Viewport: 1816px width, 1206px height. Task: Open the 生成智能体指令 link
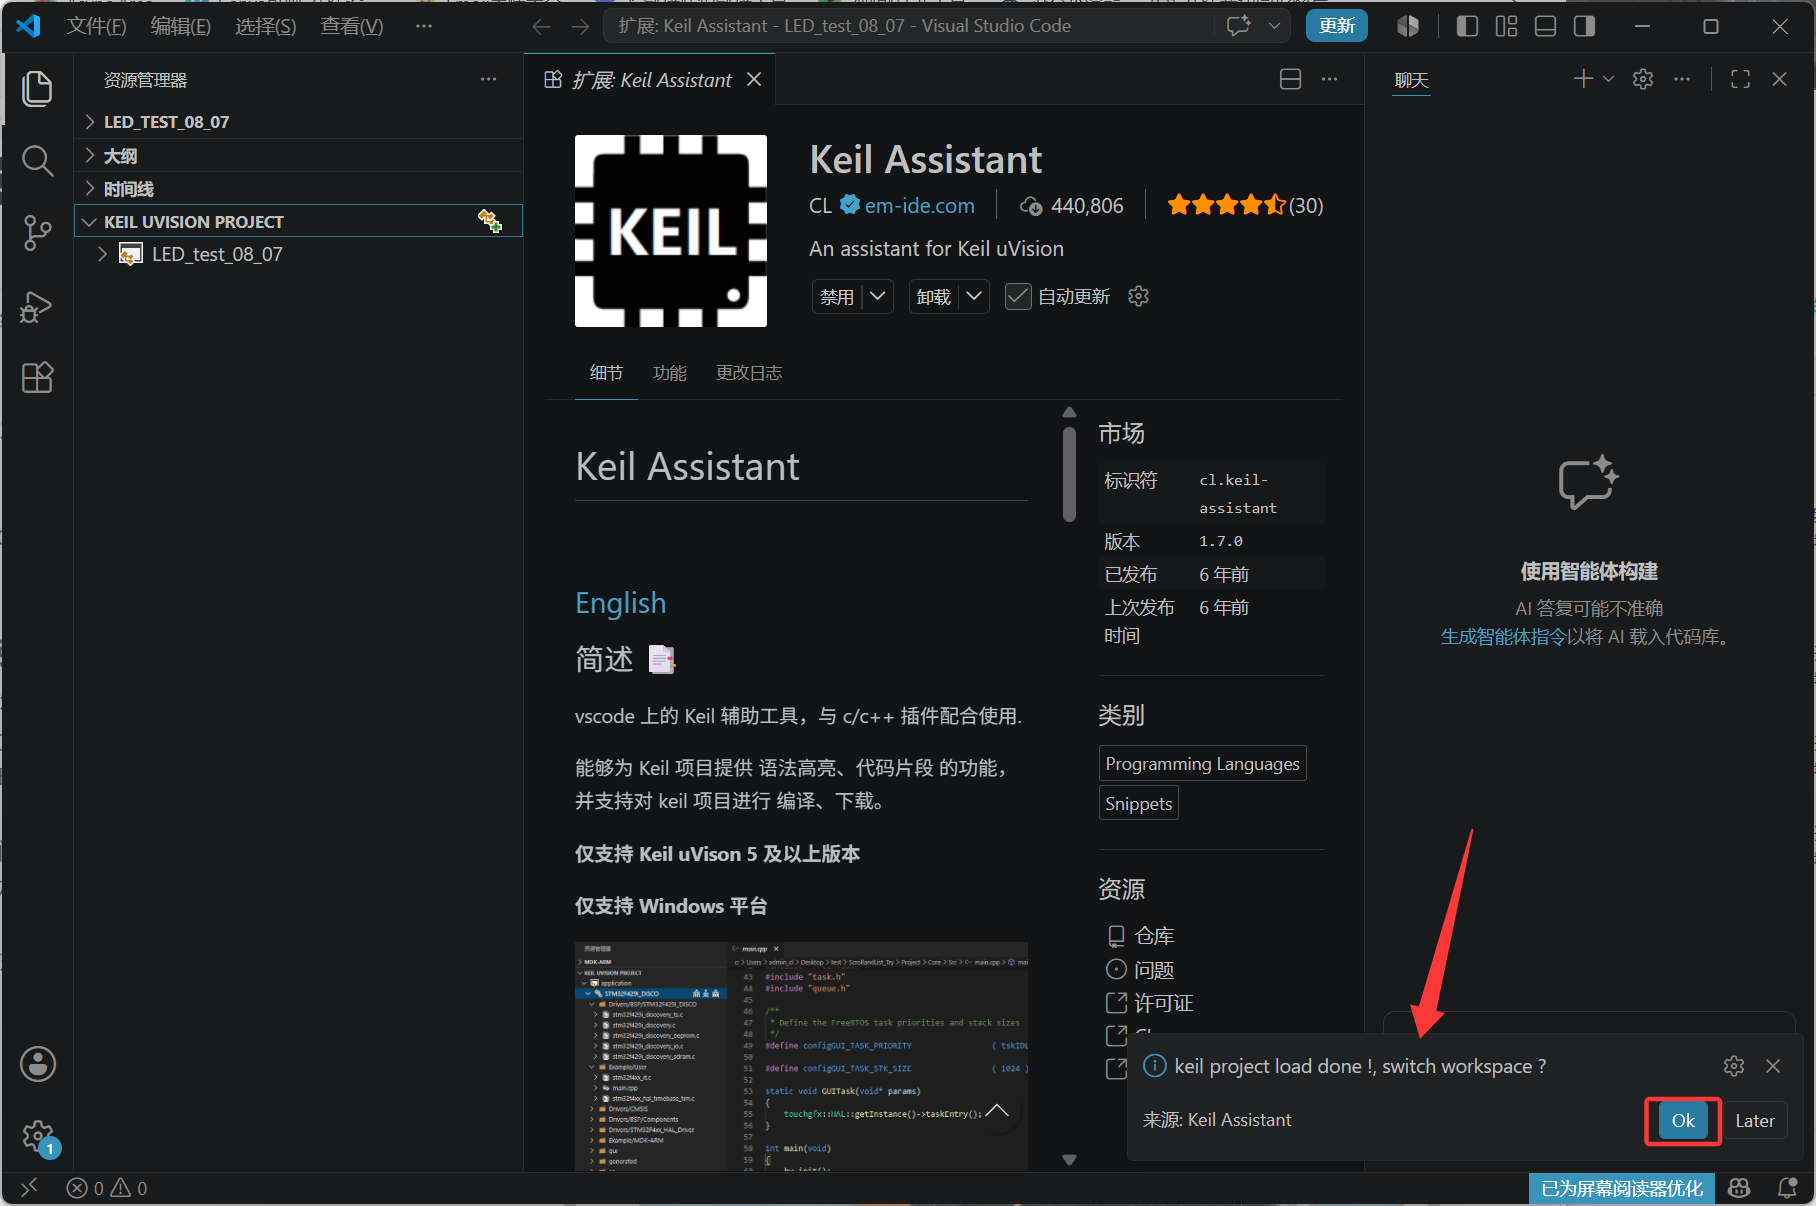tap(1503, 637)
